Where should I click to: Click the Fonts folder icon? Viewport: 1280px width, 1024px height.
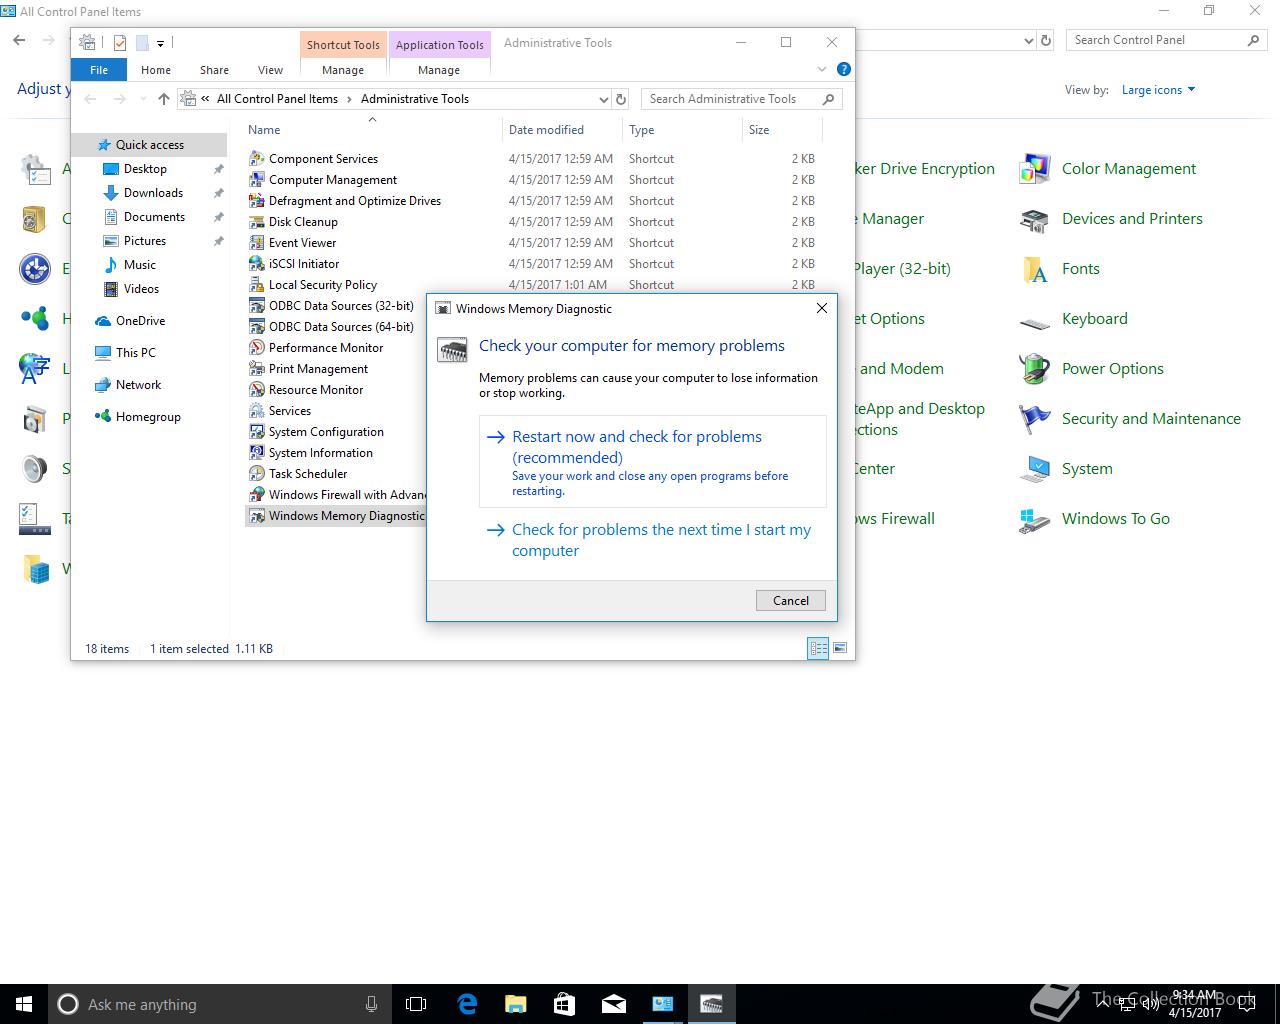(x=1034, y=269)
